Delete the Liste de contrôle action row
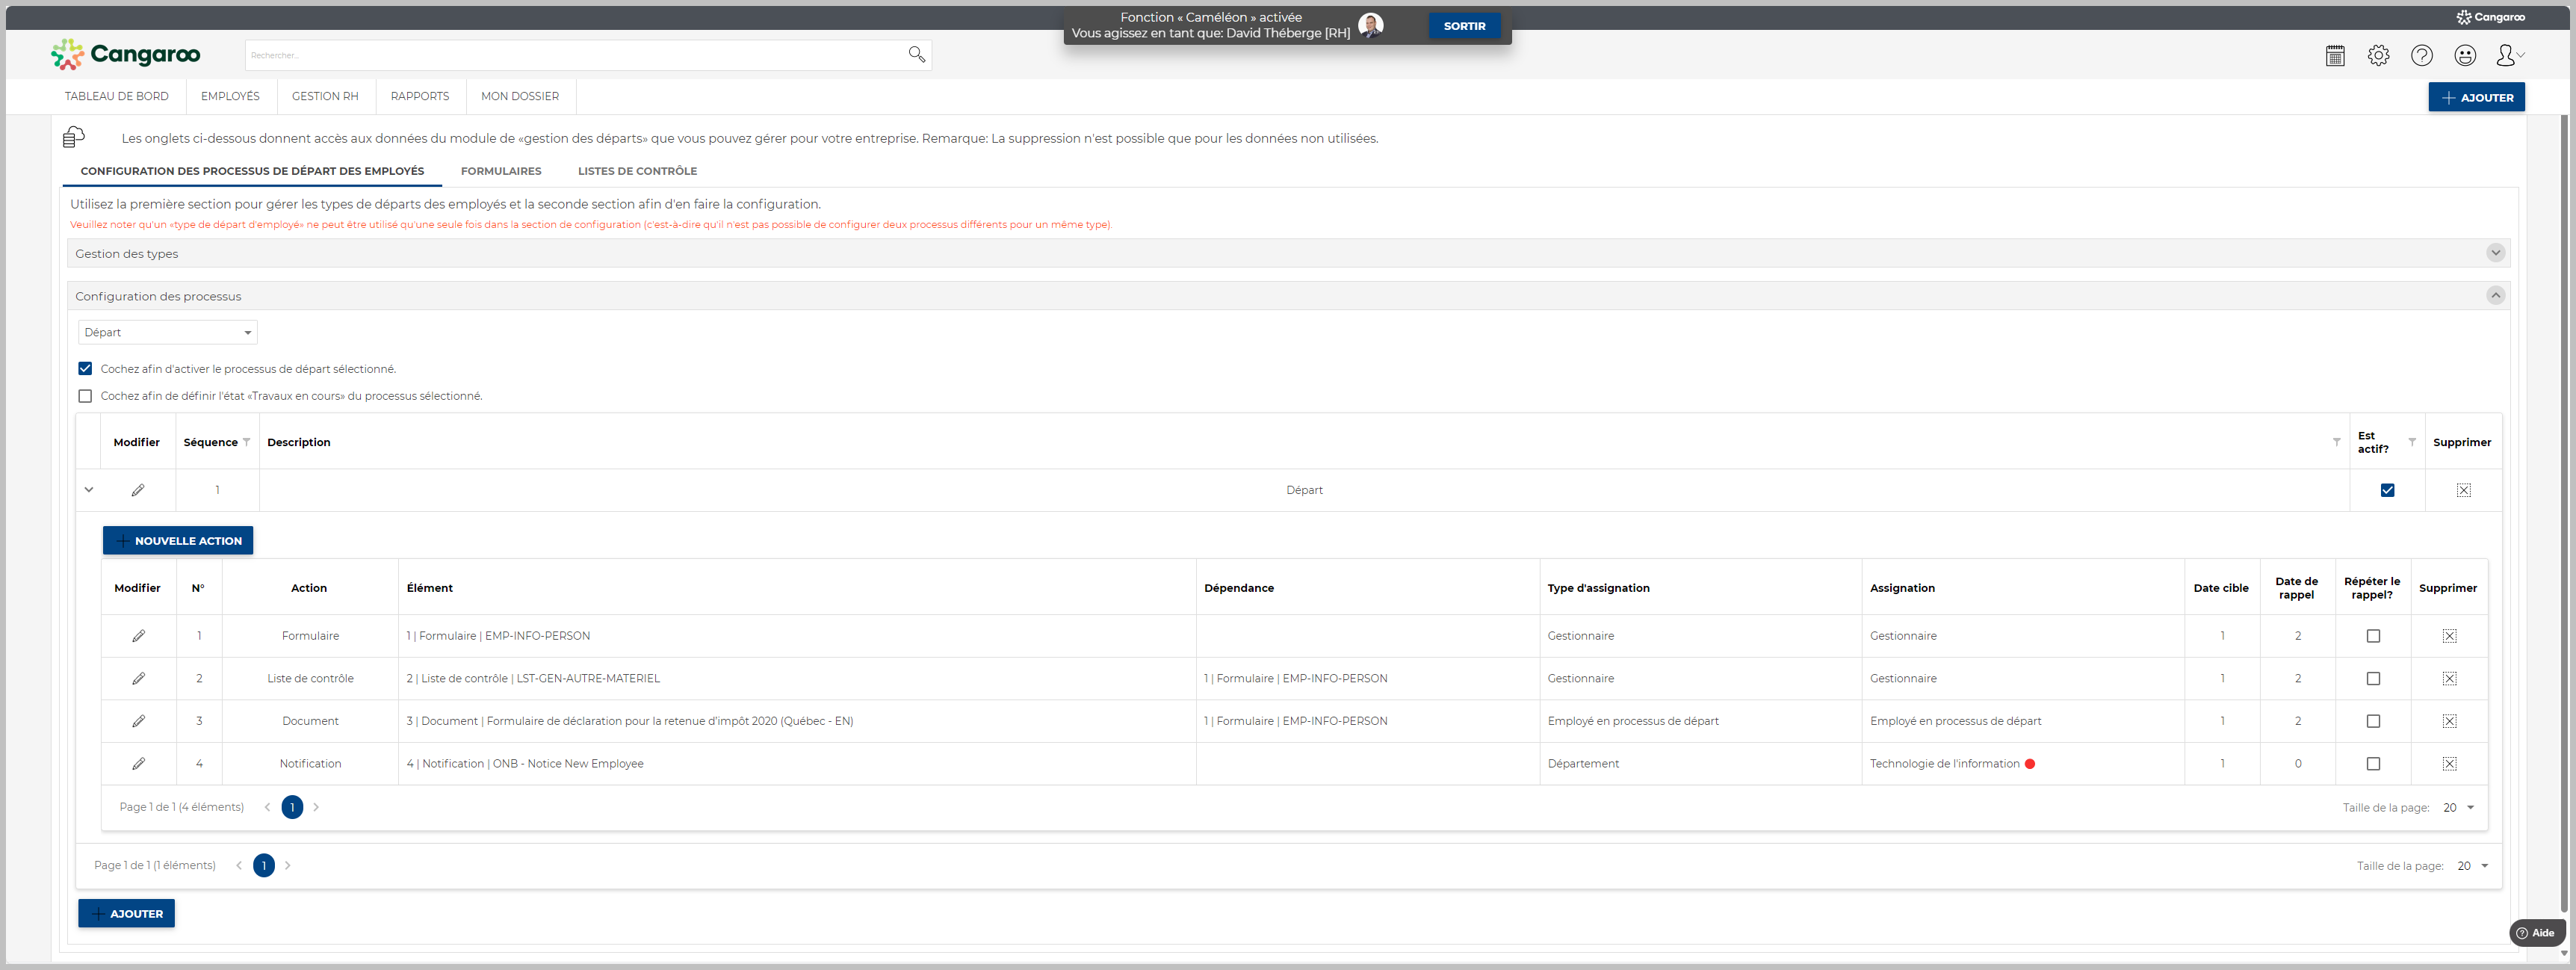The image size is (2576, 970). 2449,679
